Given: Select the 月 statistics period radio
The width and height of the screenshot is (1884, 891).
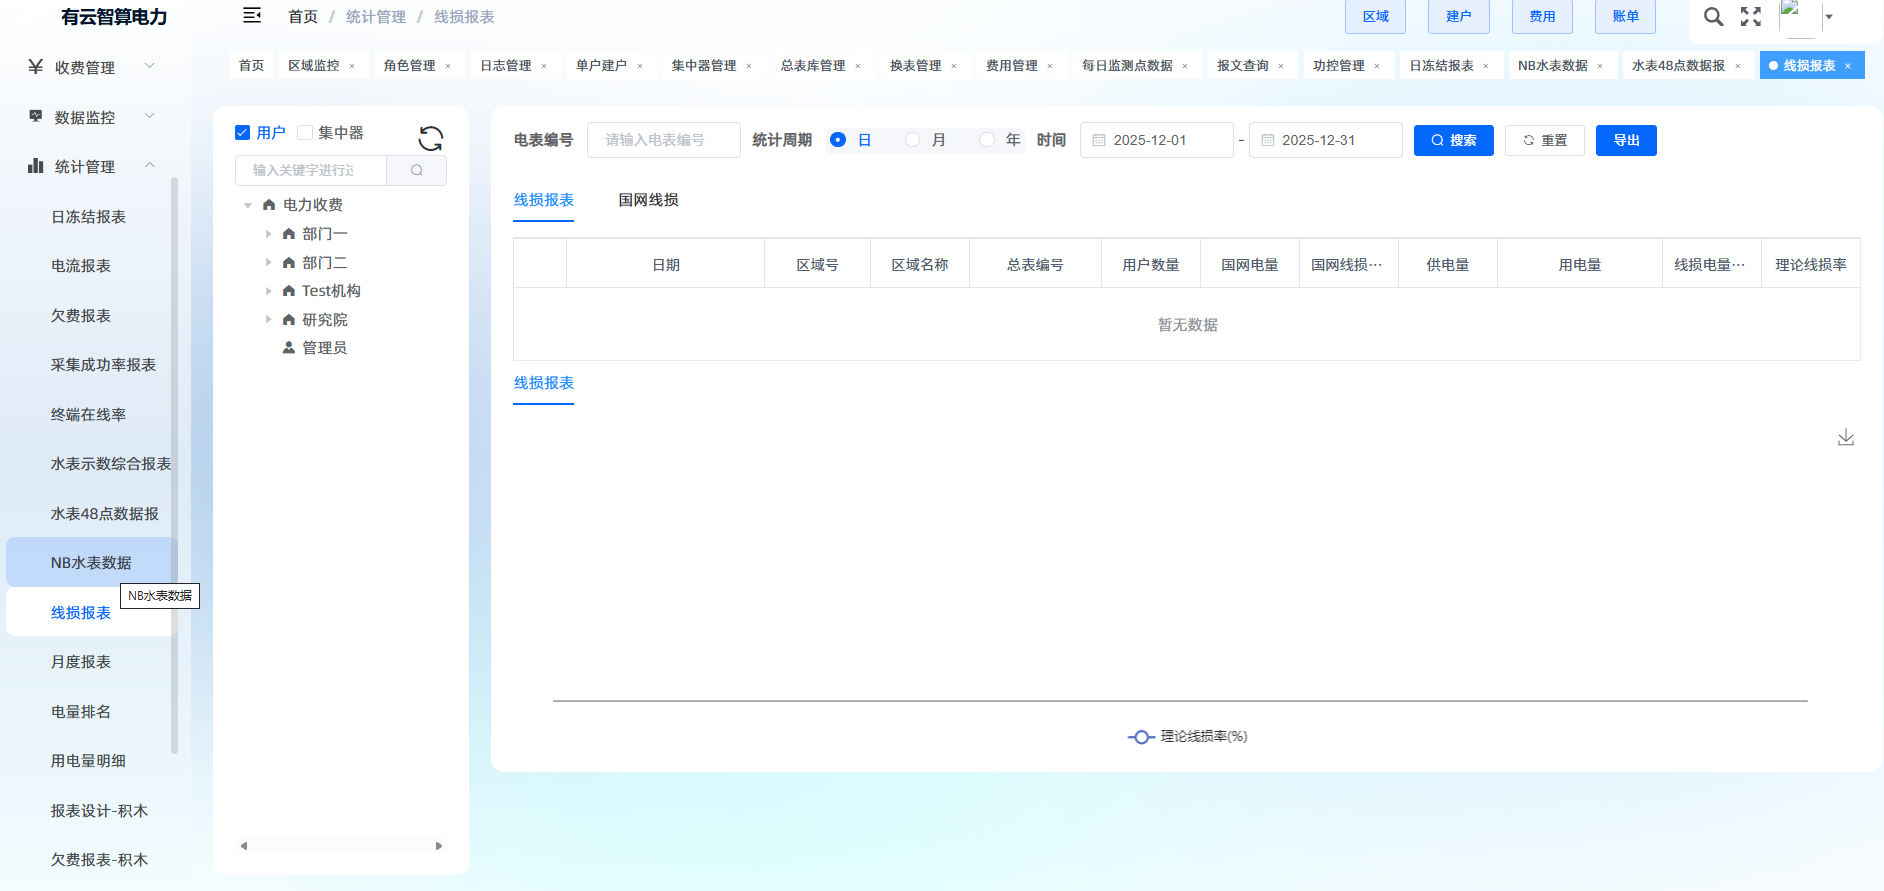Looking at the screenshot, I should (x=912, y=140).
